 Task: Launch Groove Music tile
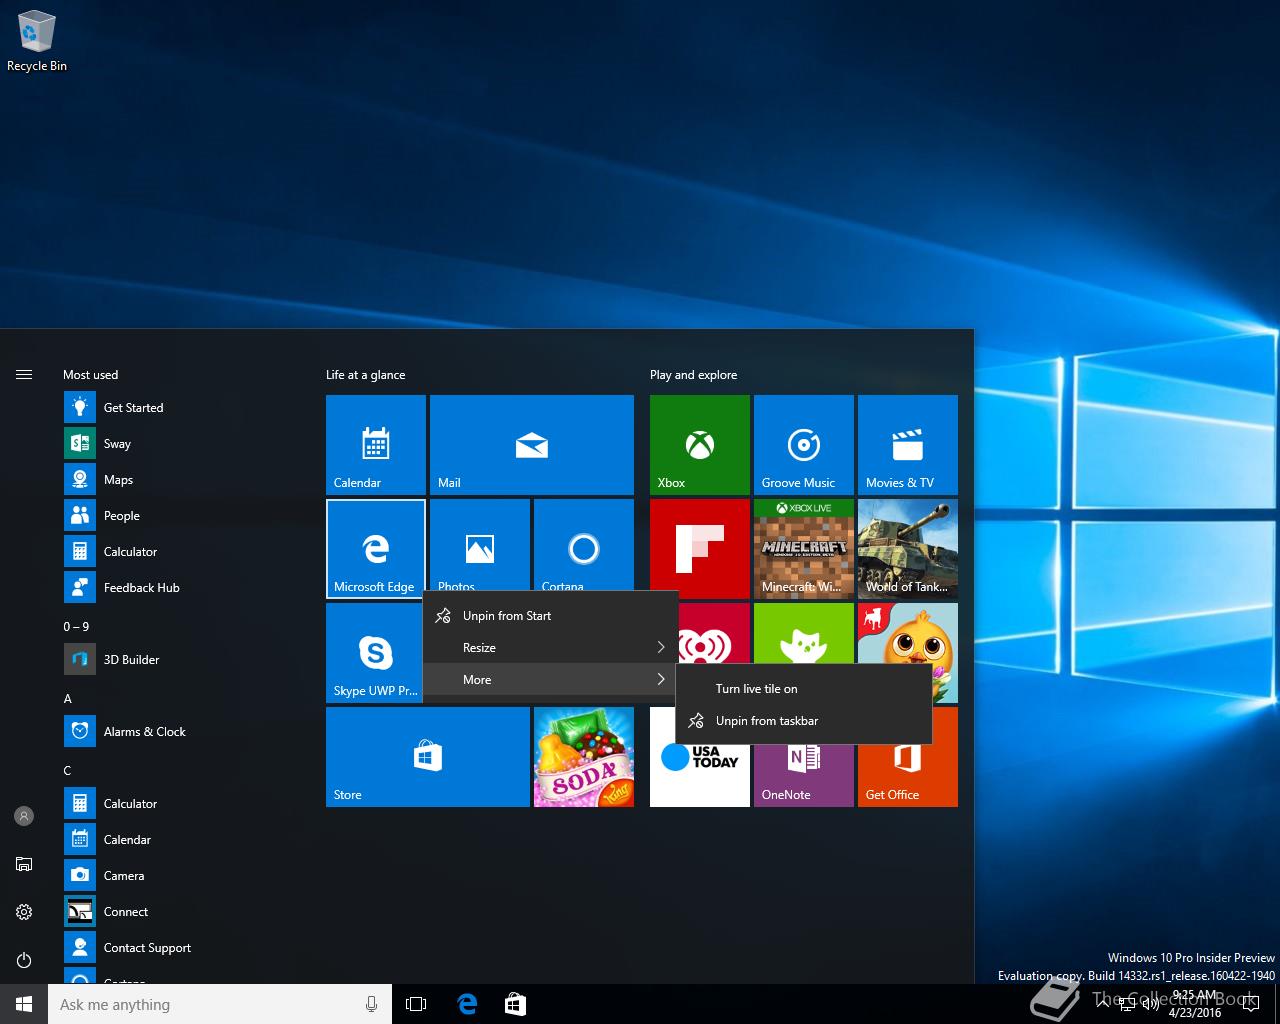pyautogui.click(x=803, y=444)
